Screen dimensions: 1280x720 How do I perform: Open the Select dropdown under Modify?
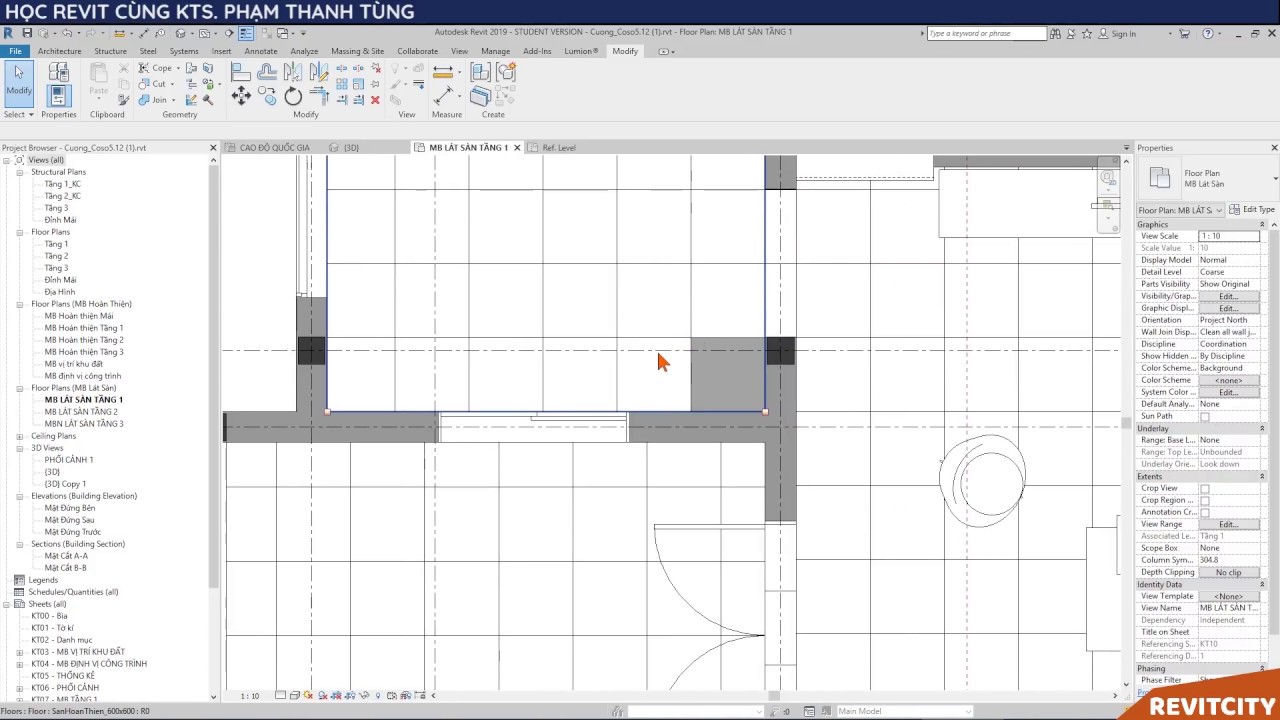coord(19,114)
